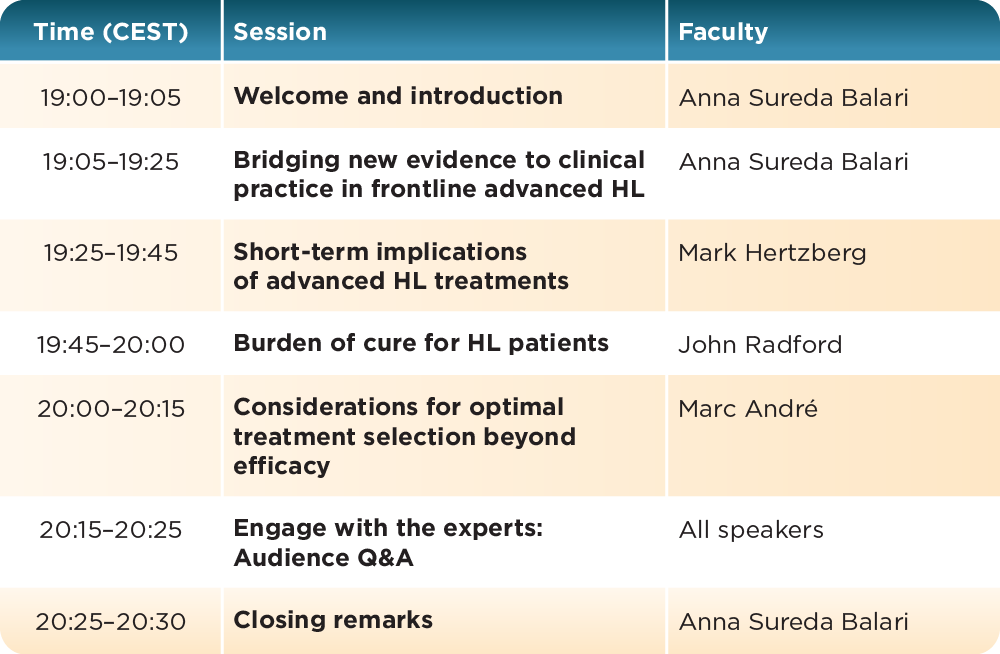This screenshot has width=1000, height=654.
Task: Open Bridging new evidence to clinical practice session
Action: click(x=439, y=174)
